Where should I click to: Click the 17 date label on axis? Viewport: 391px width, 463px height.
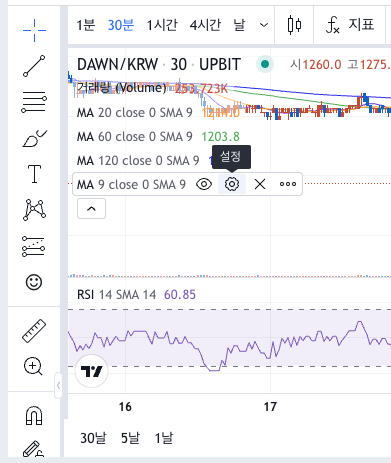pyautogui.click(x=270, y=407)
